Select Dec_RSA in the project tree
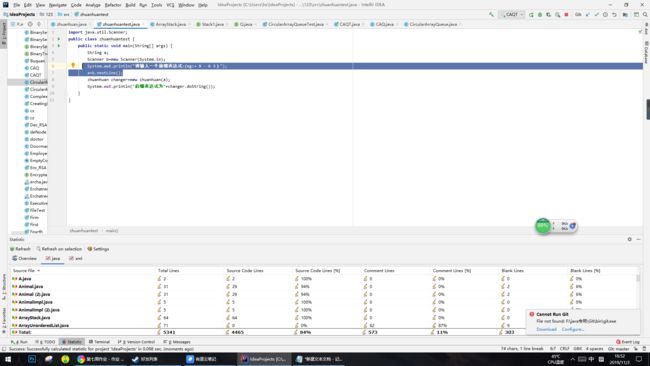650x366 pixels. pyautogui.click(x=36, y=125)
